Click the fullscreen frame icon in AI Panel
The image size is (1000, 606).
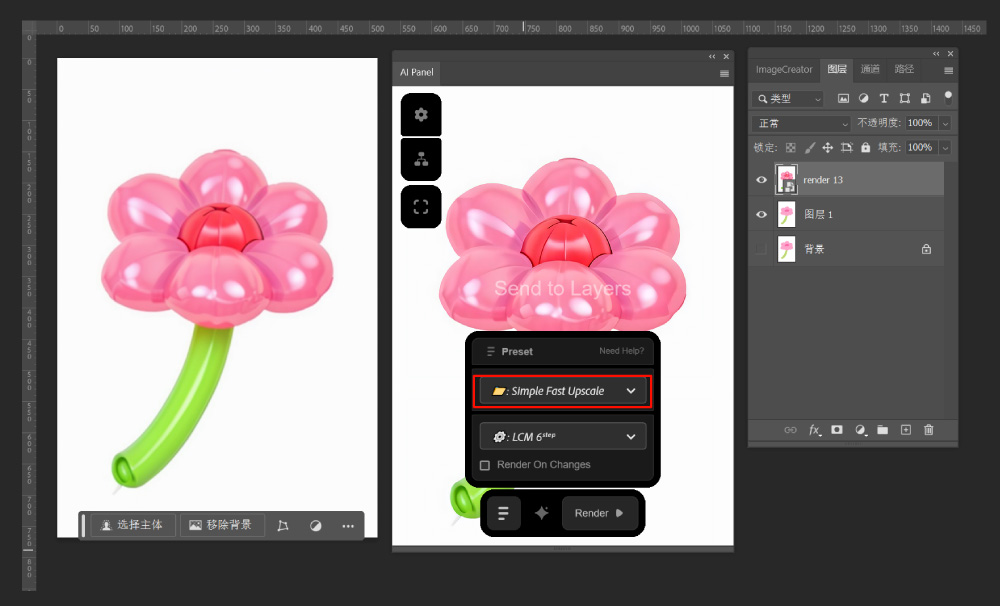421,207
